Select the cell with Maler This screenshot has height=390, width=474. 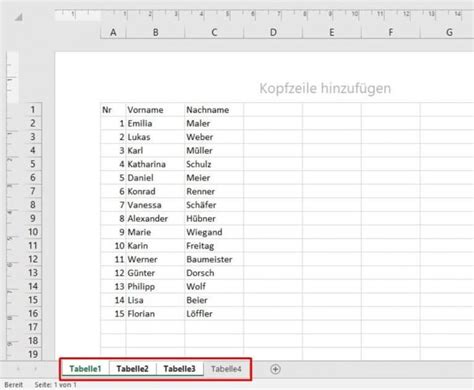pos(214,123)
